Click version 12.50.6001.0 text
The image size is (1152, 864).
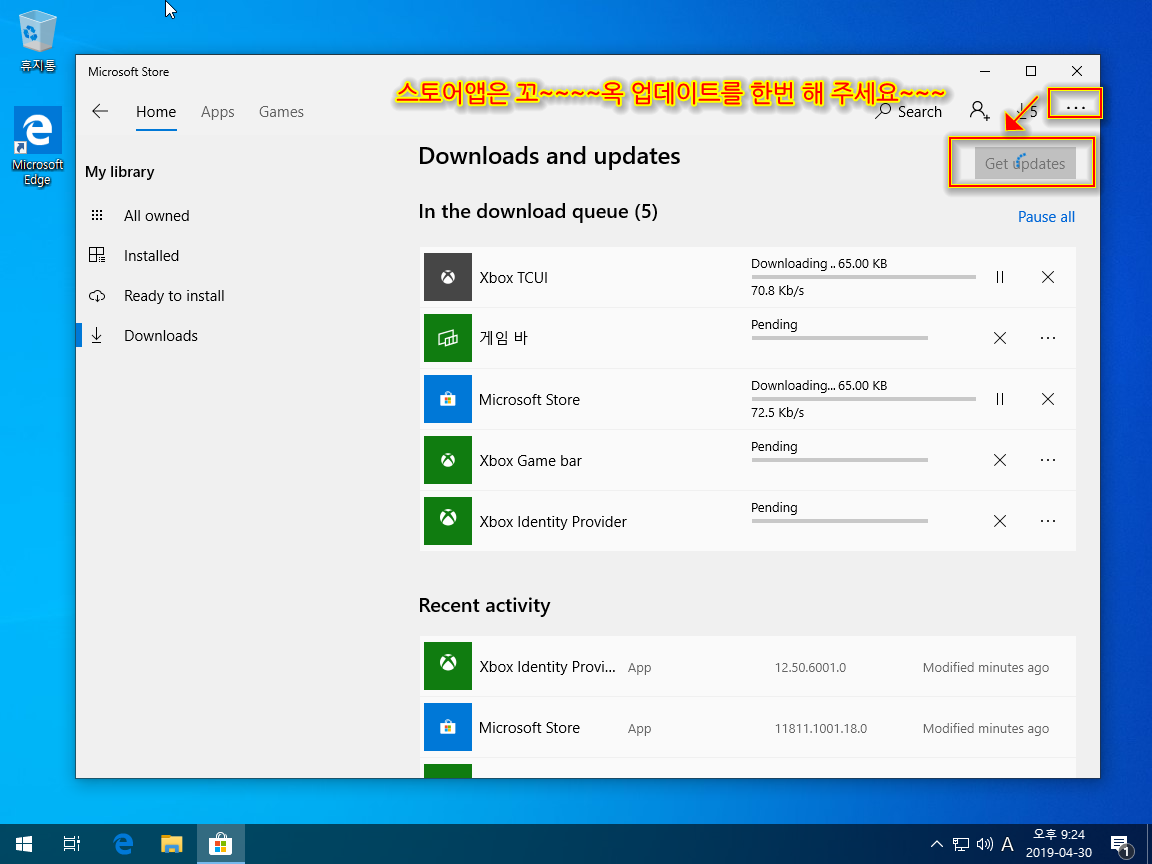click(x=810, y=668)
